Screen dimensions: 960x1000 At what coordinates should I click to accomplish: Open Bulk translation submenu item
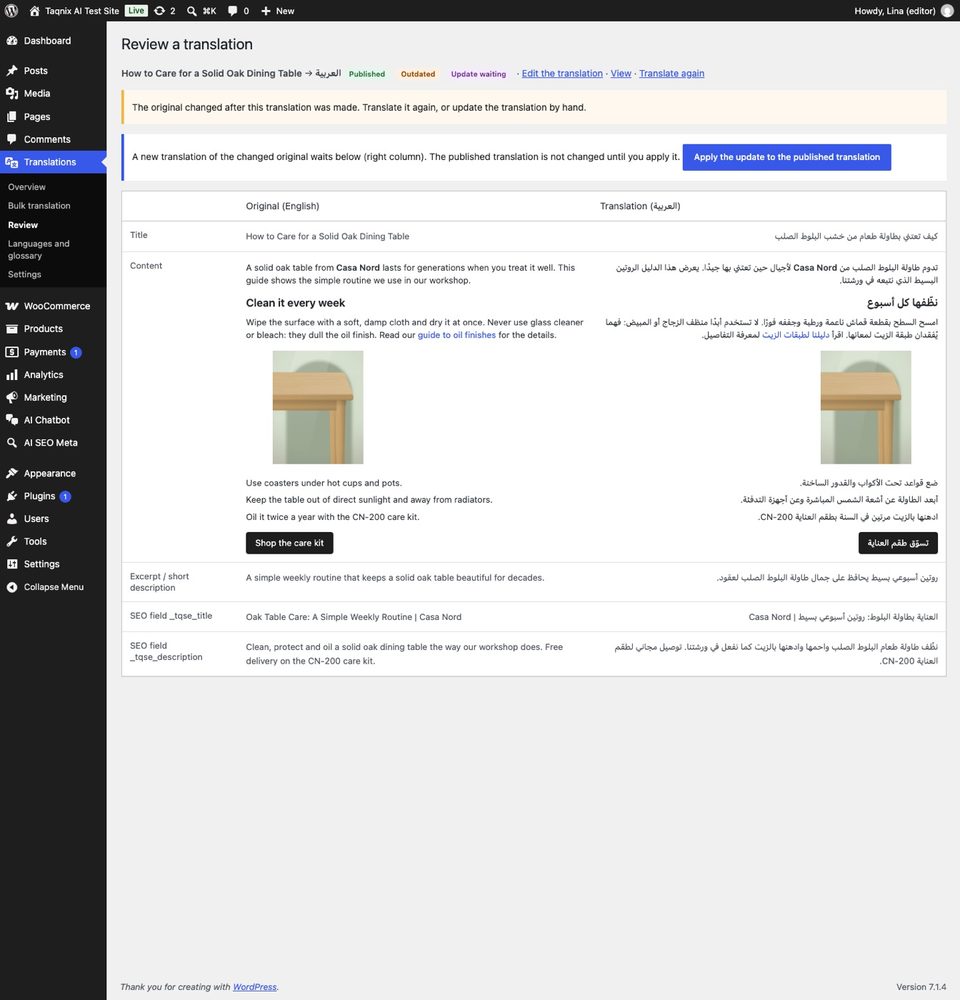(39, 205)
